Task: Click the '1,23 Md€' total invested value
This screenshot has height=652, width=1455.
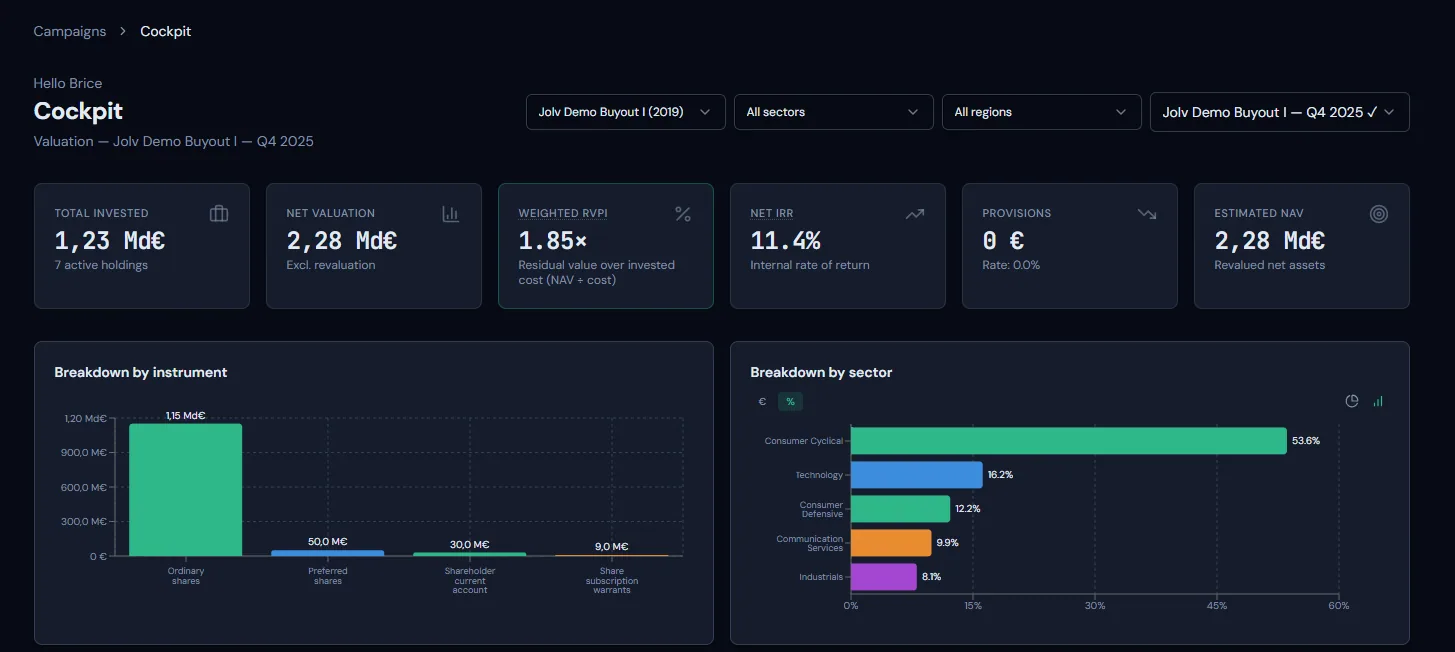Action: (110, 241)
